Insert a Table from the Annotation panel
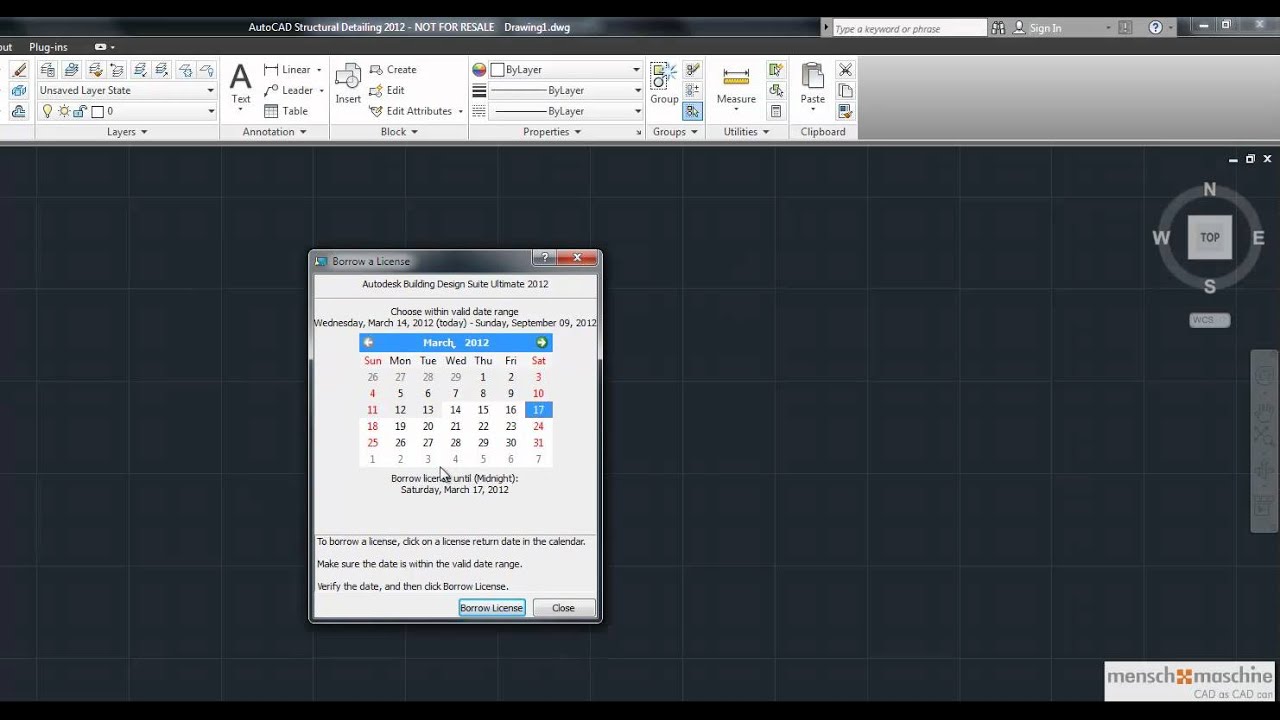Image resolution: width=1280 pixels, height=720 pixels. (x=286, y=111)
